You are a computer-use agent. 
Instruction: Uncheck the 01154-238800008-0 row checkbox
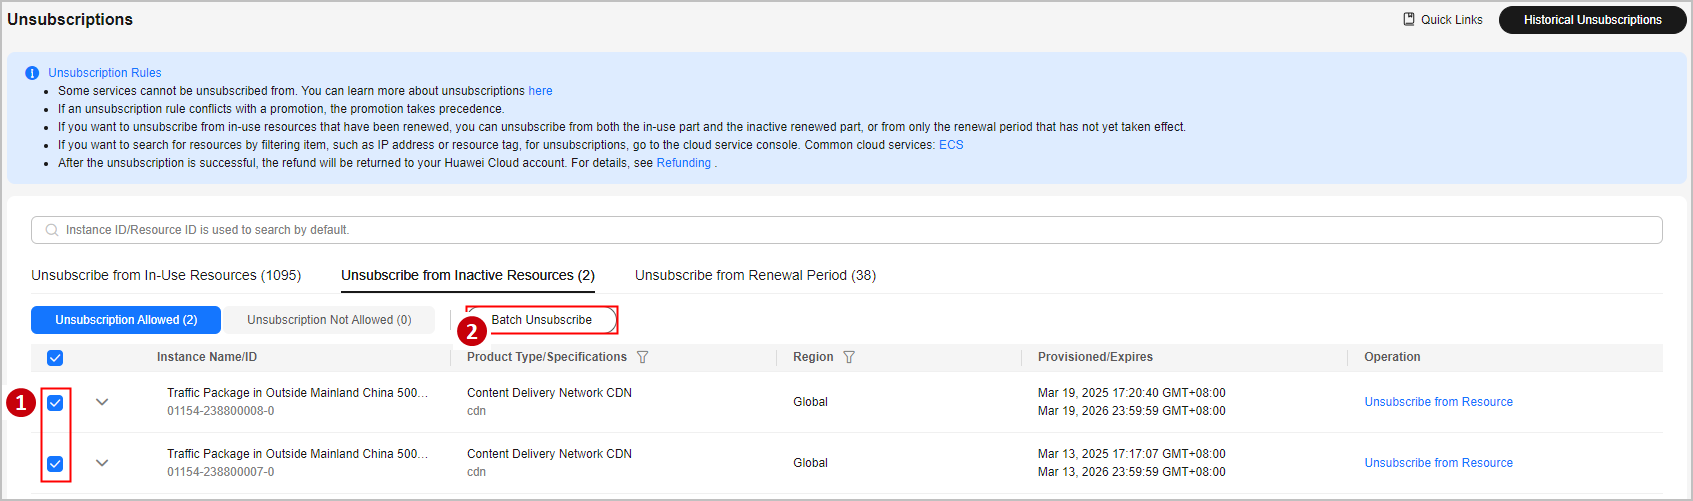(55, 403)
